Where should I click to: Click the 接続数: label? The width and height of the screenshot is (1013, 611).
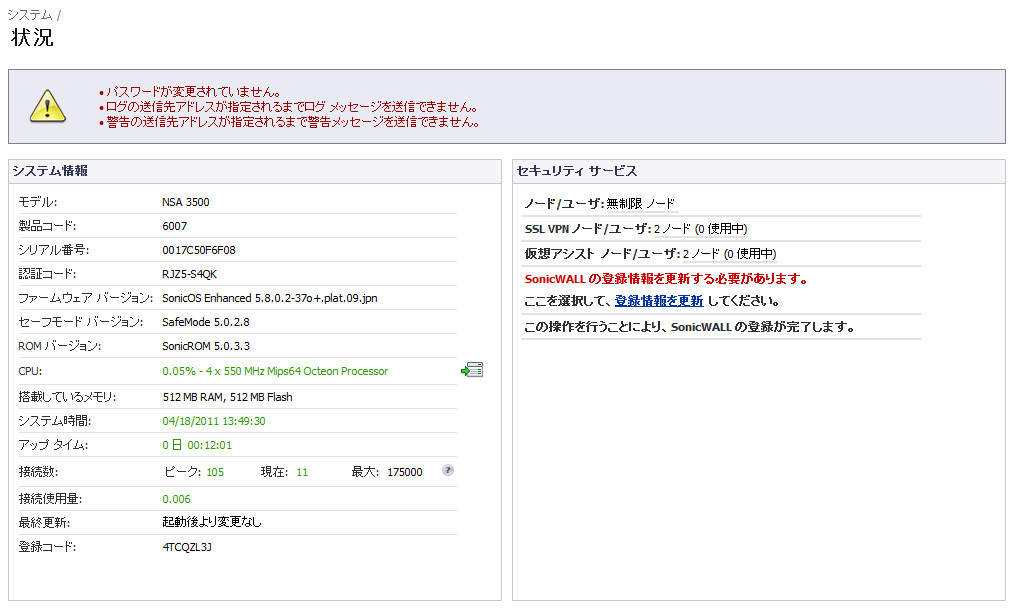click(38, 472)
